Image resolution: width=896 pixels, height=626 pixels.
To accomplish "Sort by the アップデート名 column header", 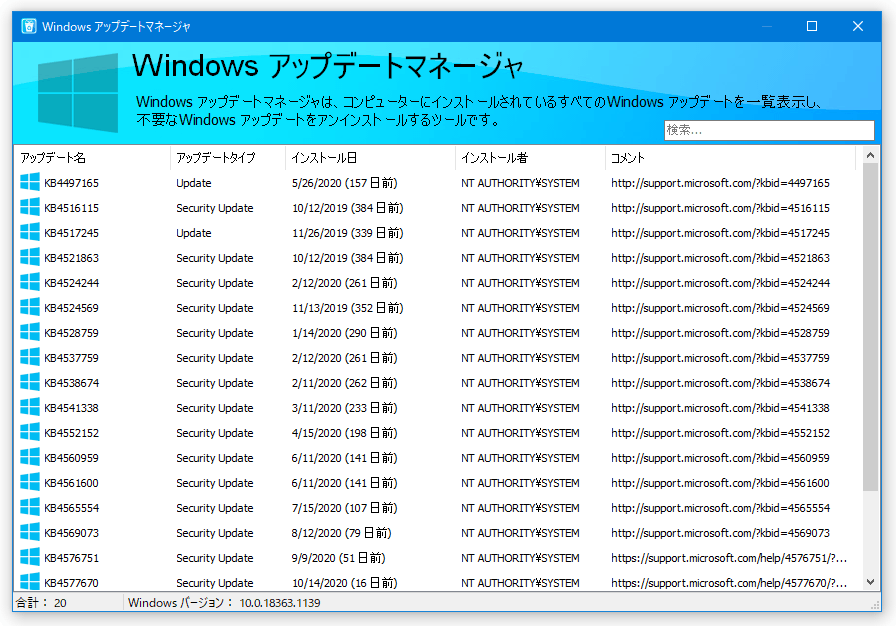I will [x=92, y=158].
